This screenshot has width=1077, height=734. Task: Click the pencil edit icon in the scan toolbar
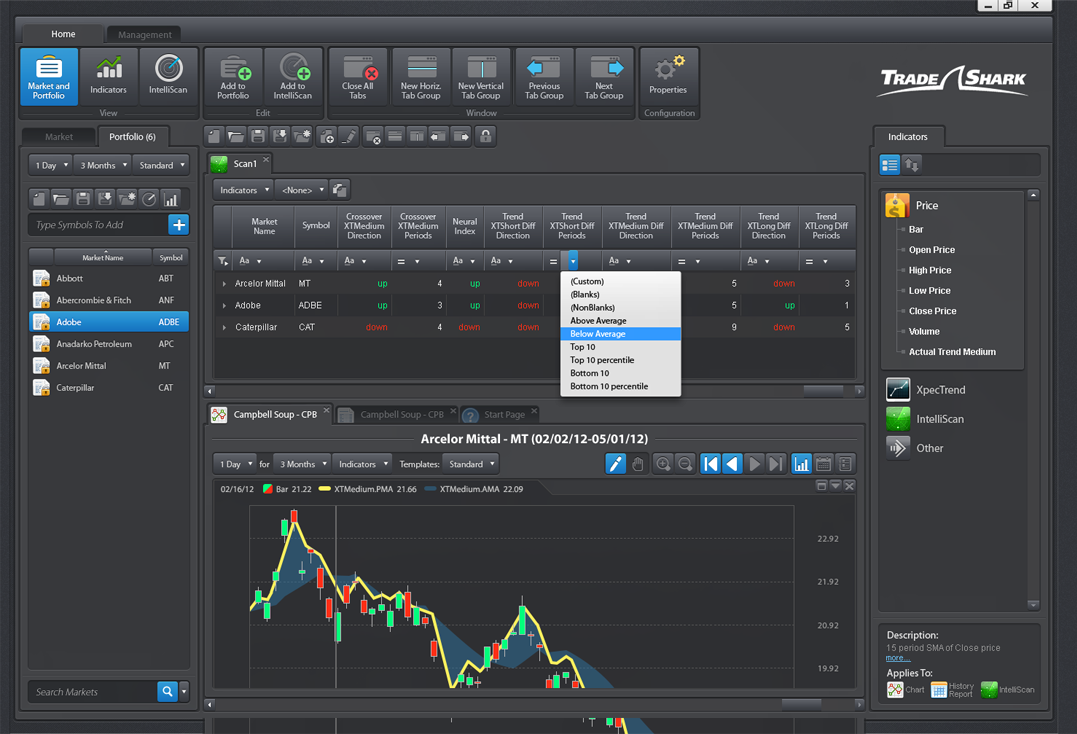349,137
